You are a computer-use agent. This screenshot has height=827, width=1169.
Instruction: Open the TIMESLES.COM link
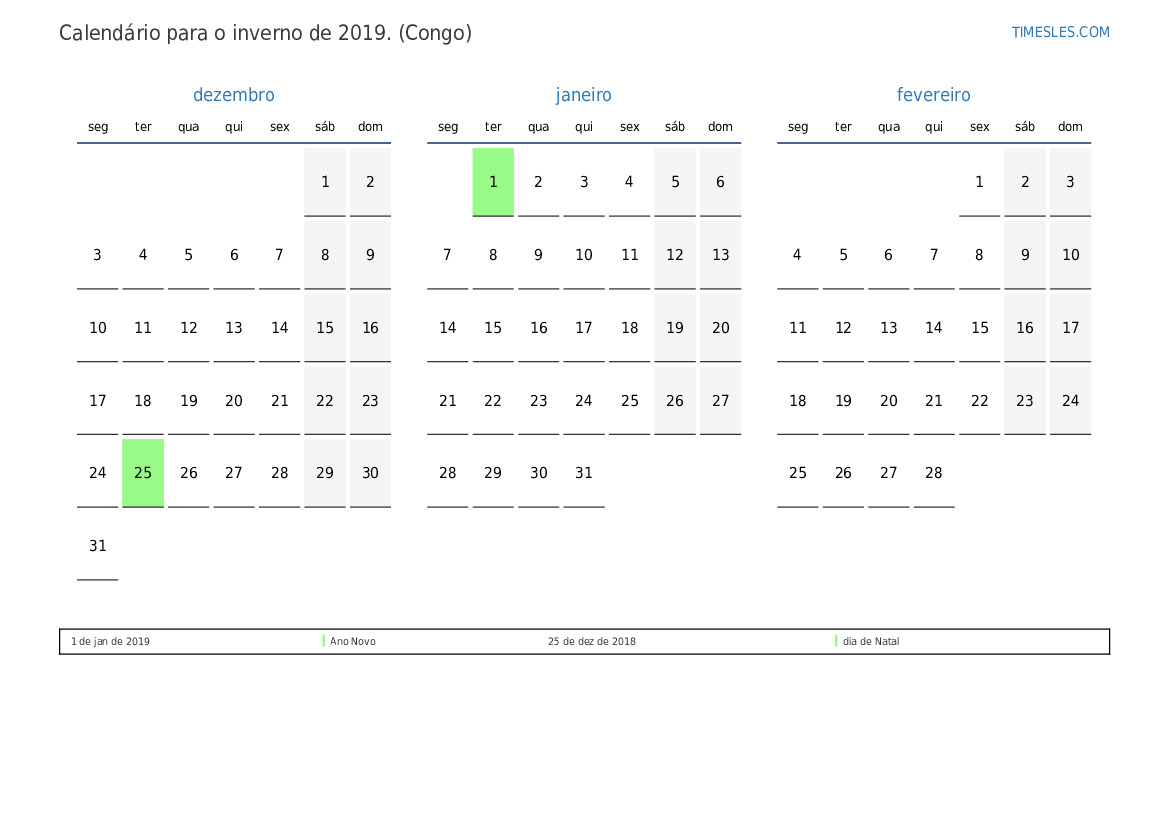coord(1060,32)
